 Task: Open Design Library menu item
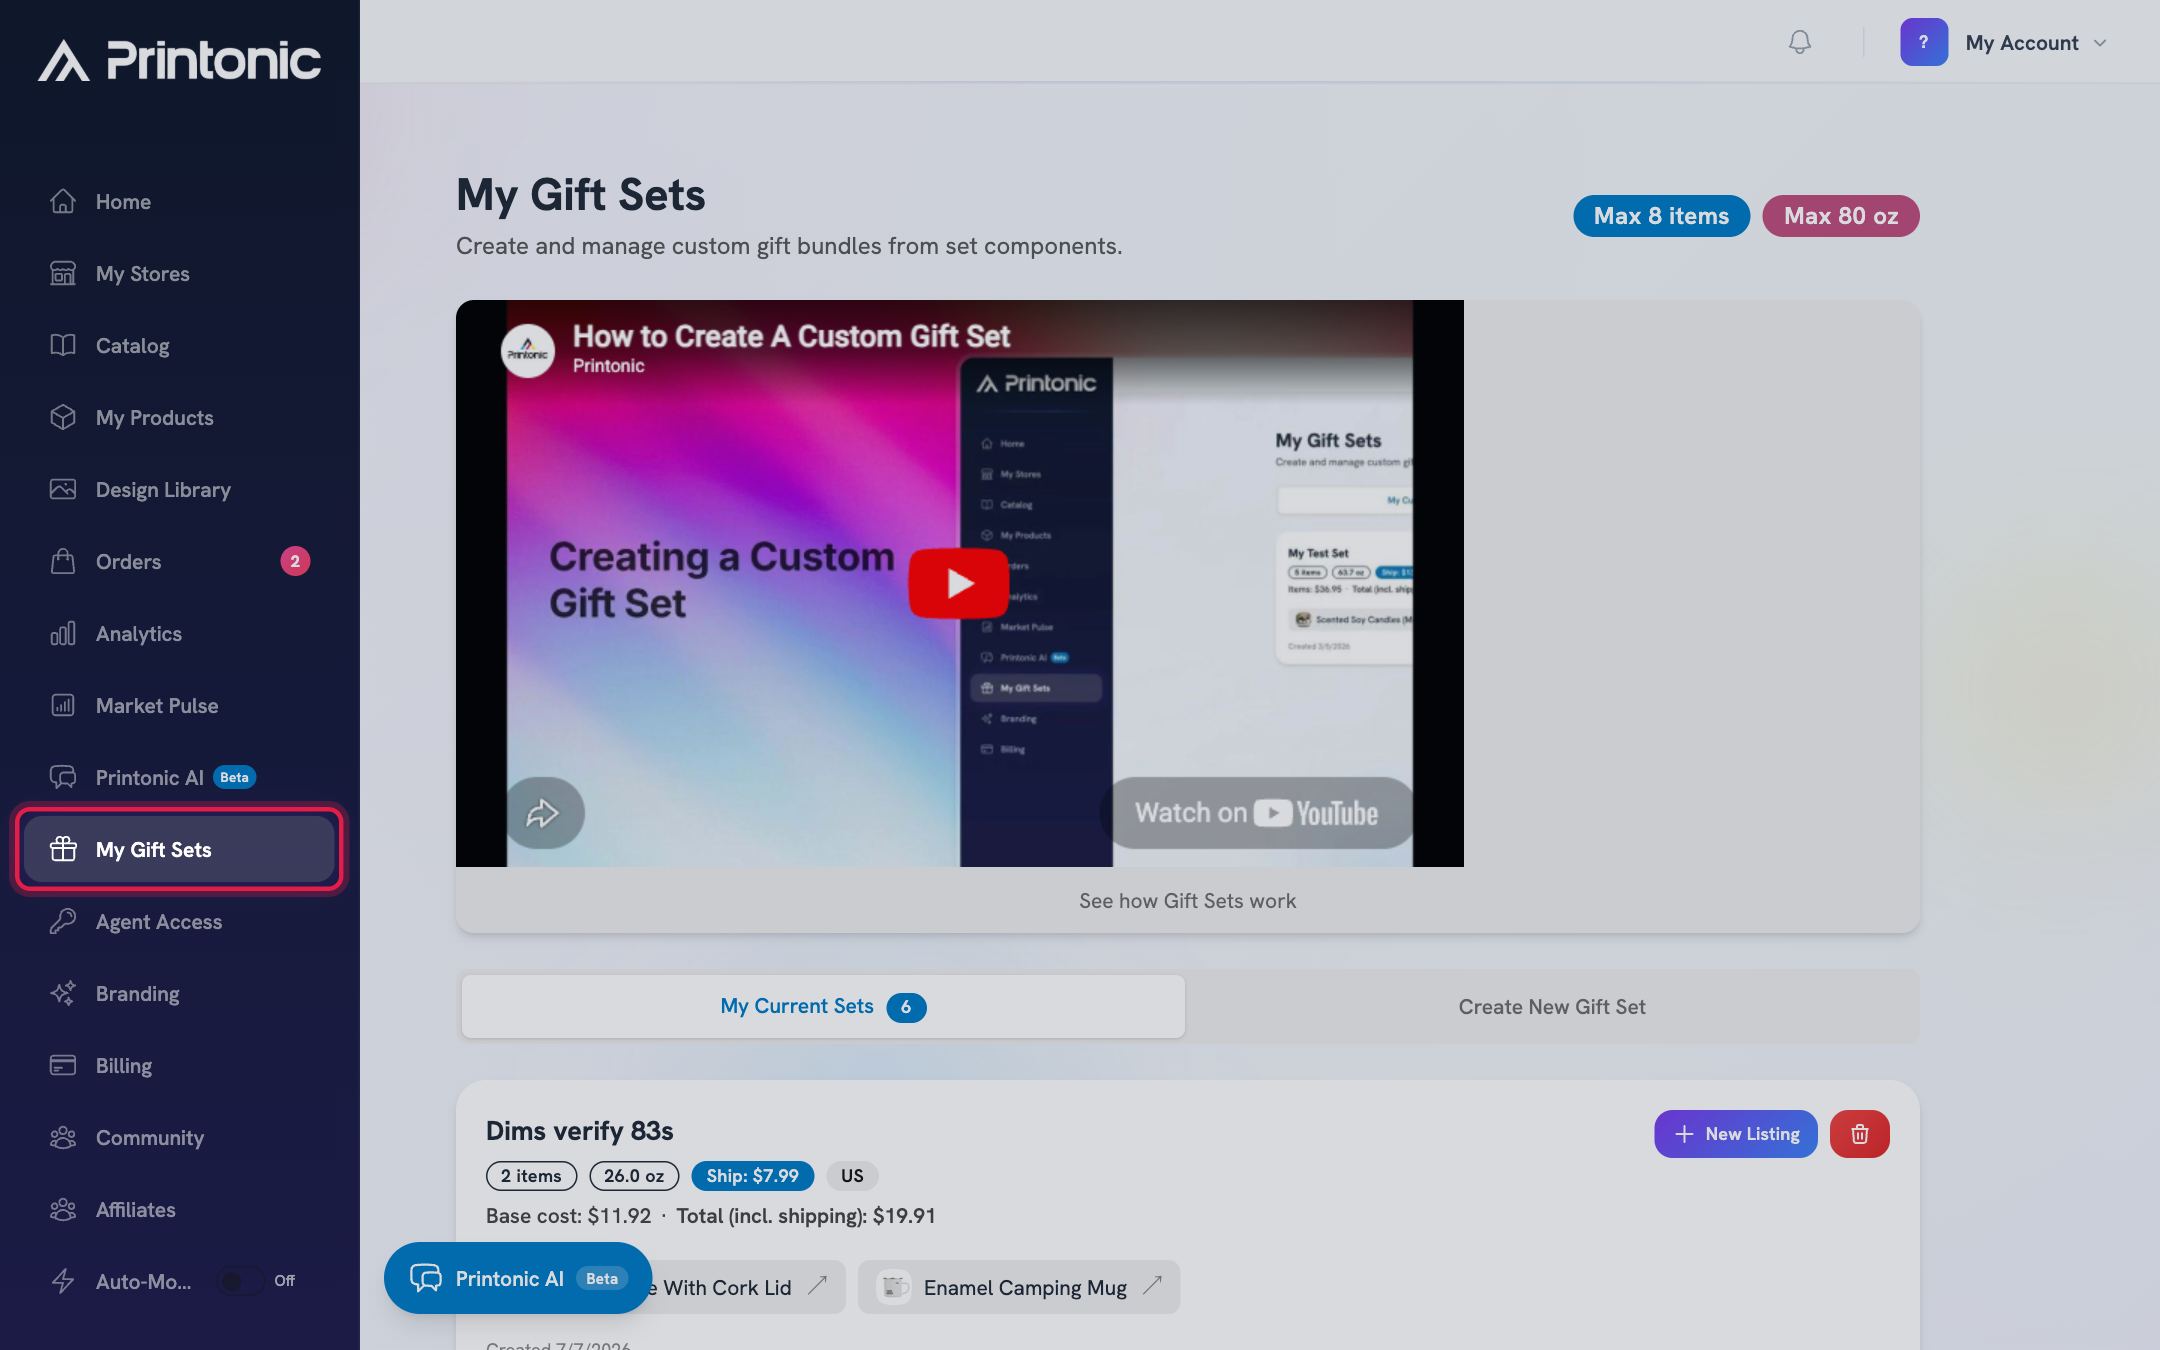(x=179, y=489)
